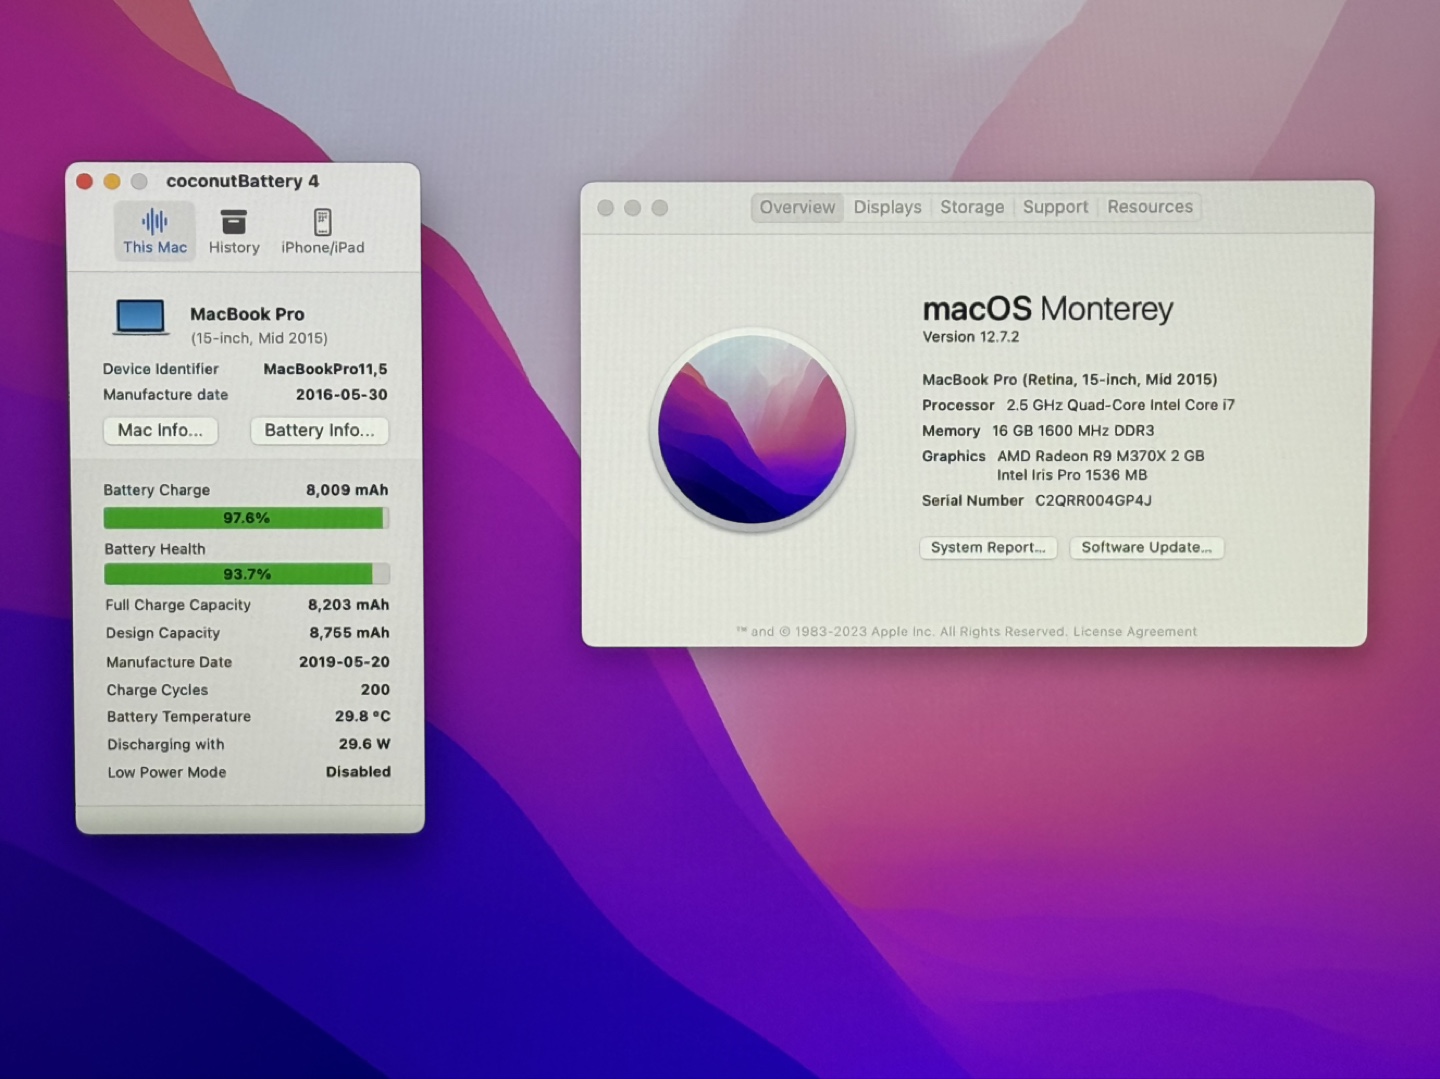Click the manufacture date 2016-05-30
1440x1079 pixels.
[x=341, y=395]
